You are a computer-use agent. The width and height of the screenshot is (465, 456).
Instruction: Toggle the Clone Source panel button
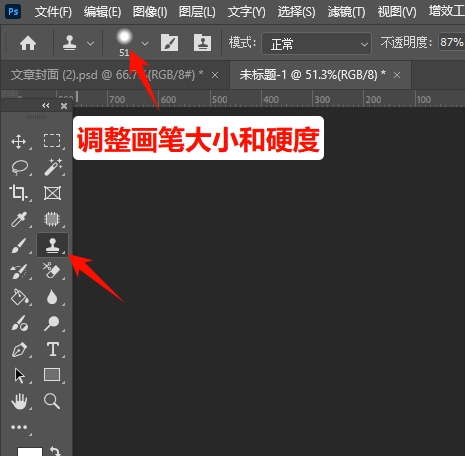[x=202, y=43]
